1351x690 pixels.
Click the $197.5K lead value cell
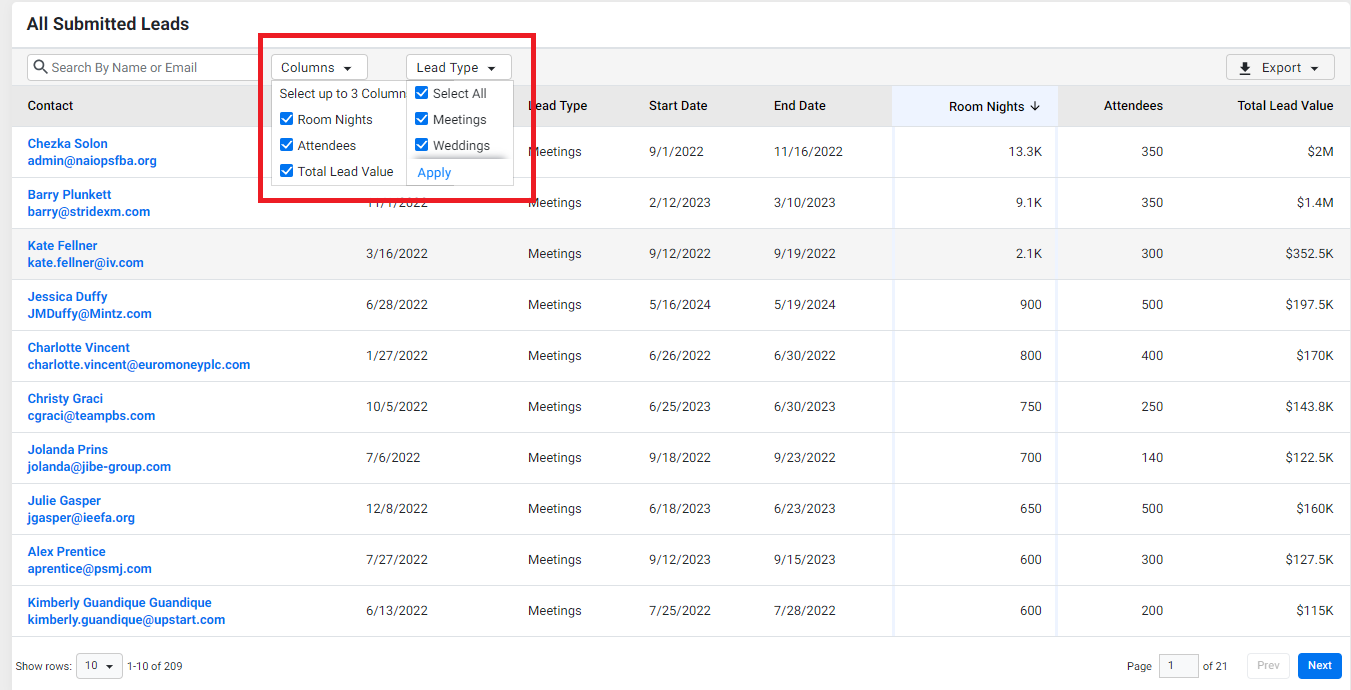(x=1309, y=305)
